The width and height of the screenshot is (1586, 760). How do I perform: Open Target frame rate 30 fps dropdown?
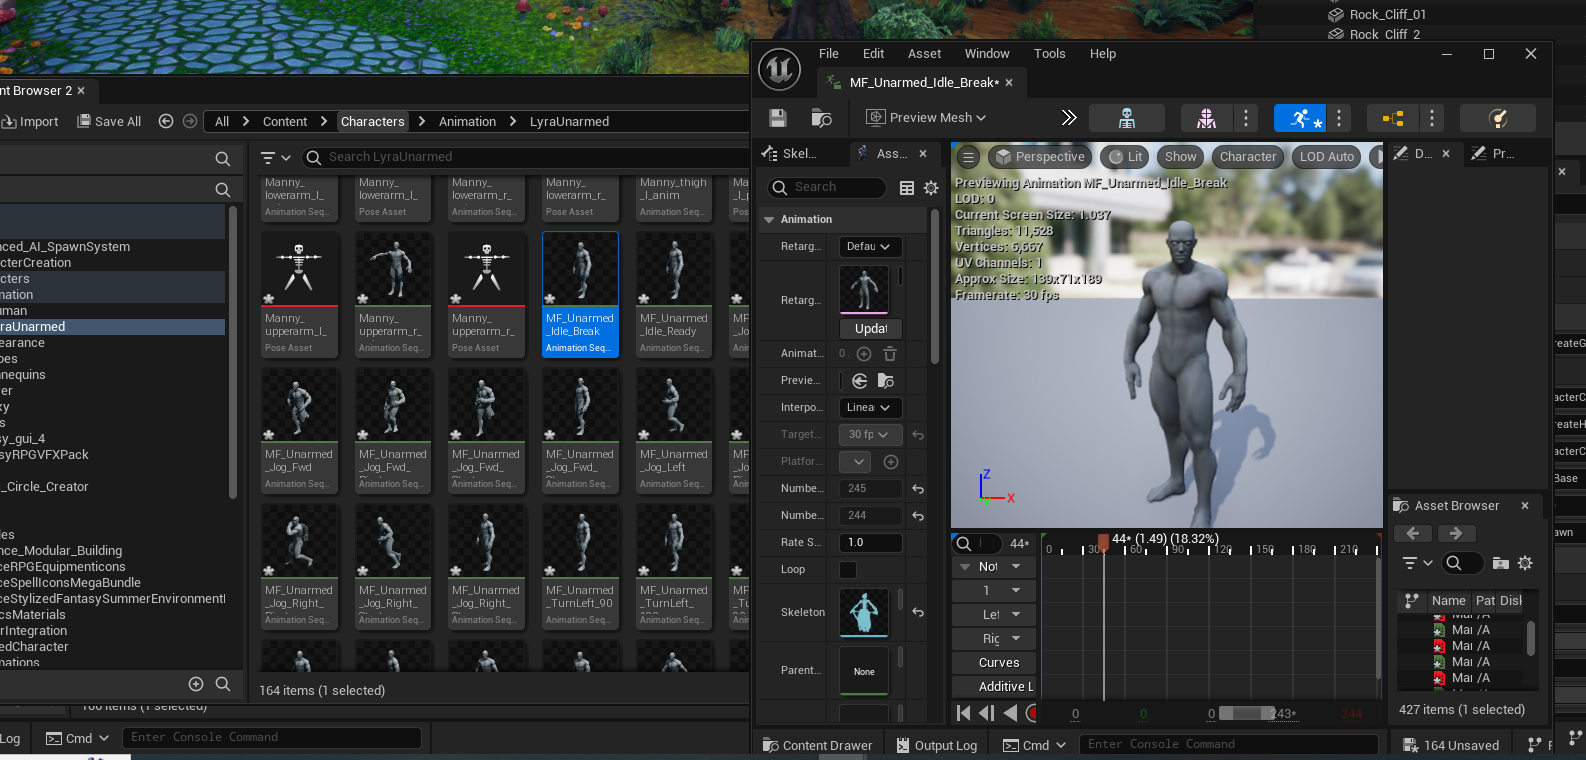click(x=870, y=435)
